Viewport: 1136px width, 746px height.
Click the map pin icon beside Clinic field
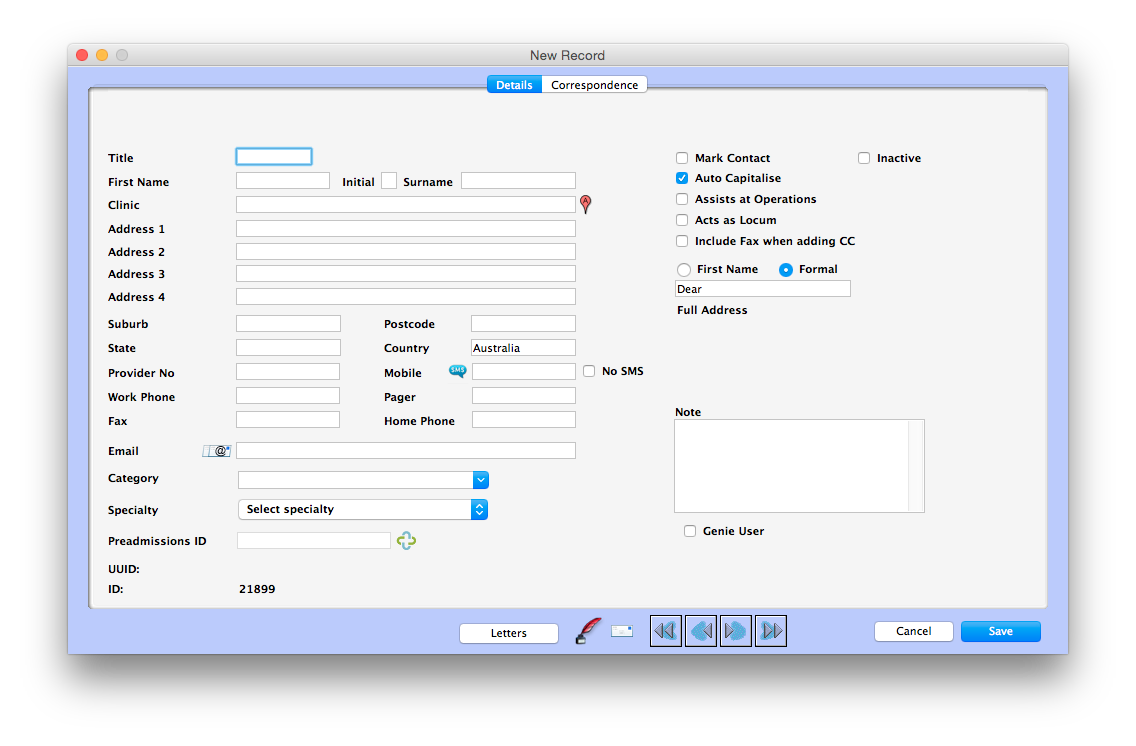585,203
